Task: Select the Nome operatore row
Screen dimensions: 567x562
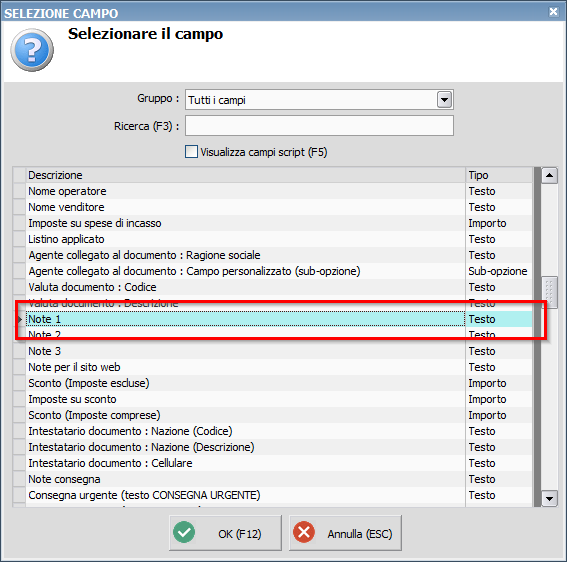Action: click(273, 191)
